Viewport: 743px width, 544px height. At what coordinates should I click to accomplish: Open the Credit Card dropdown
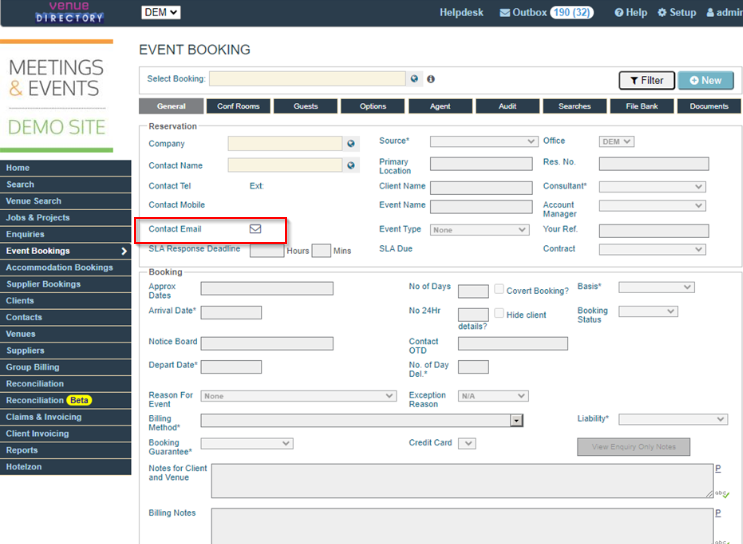[467, 444]
